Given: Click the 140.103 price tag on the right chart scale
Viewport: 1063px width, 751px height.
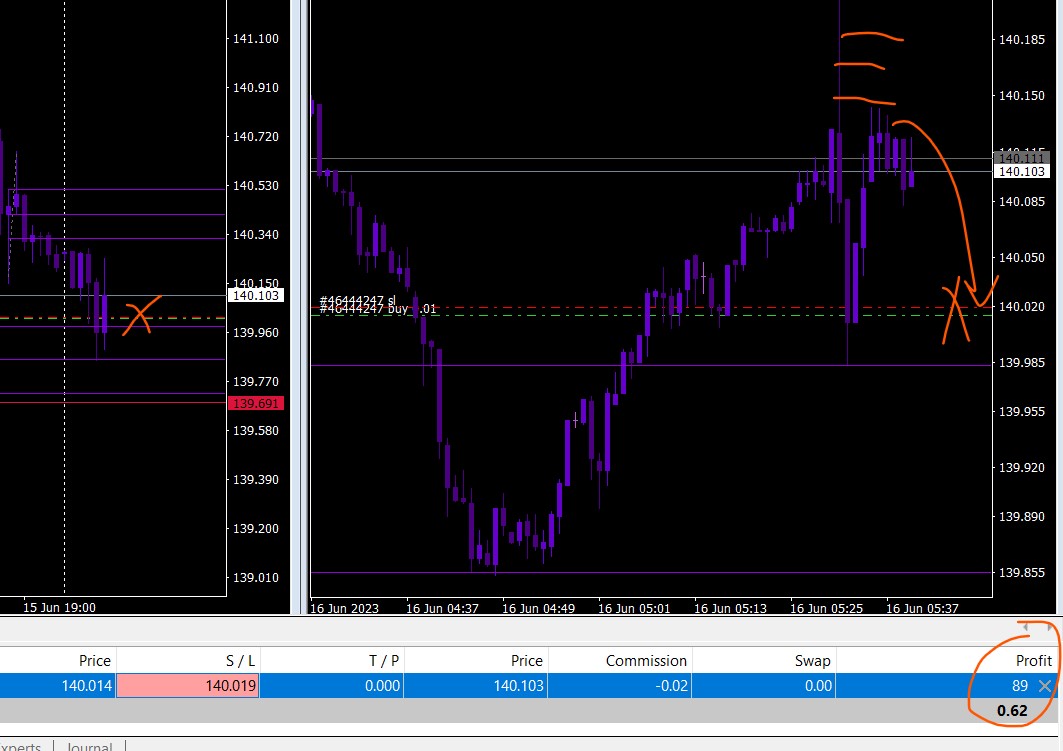Looking at the screenshot, I should (1019, 172).
